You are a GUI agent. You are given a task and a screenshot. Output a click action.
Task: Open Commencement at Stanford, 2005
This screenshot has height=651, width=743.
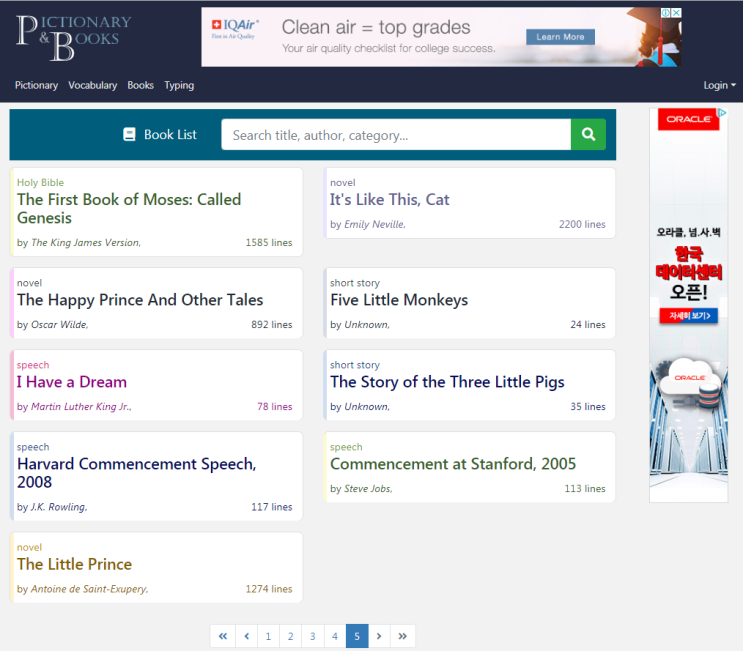453,464
